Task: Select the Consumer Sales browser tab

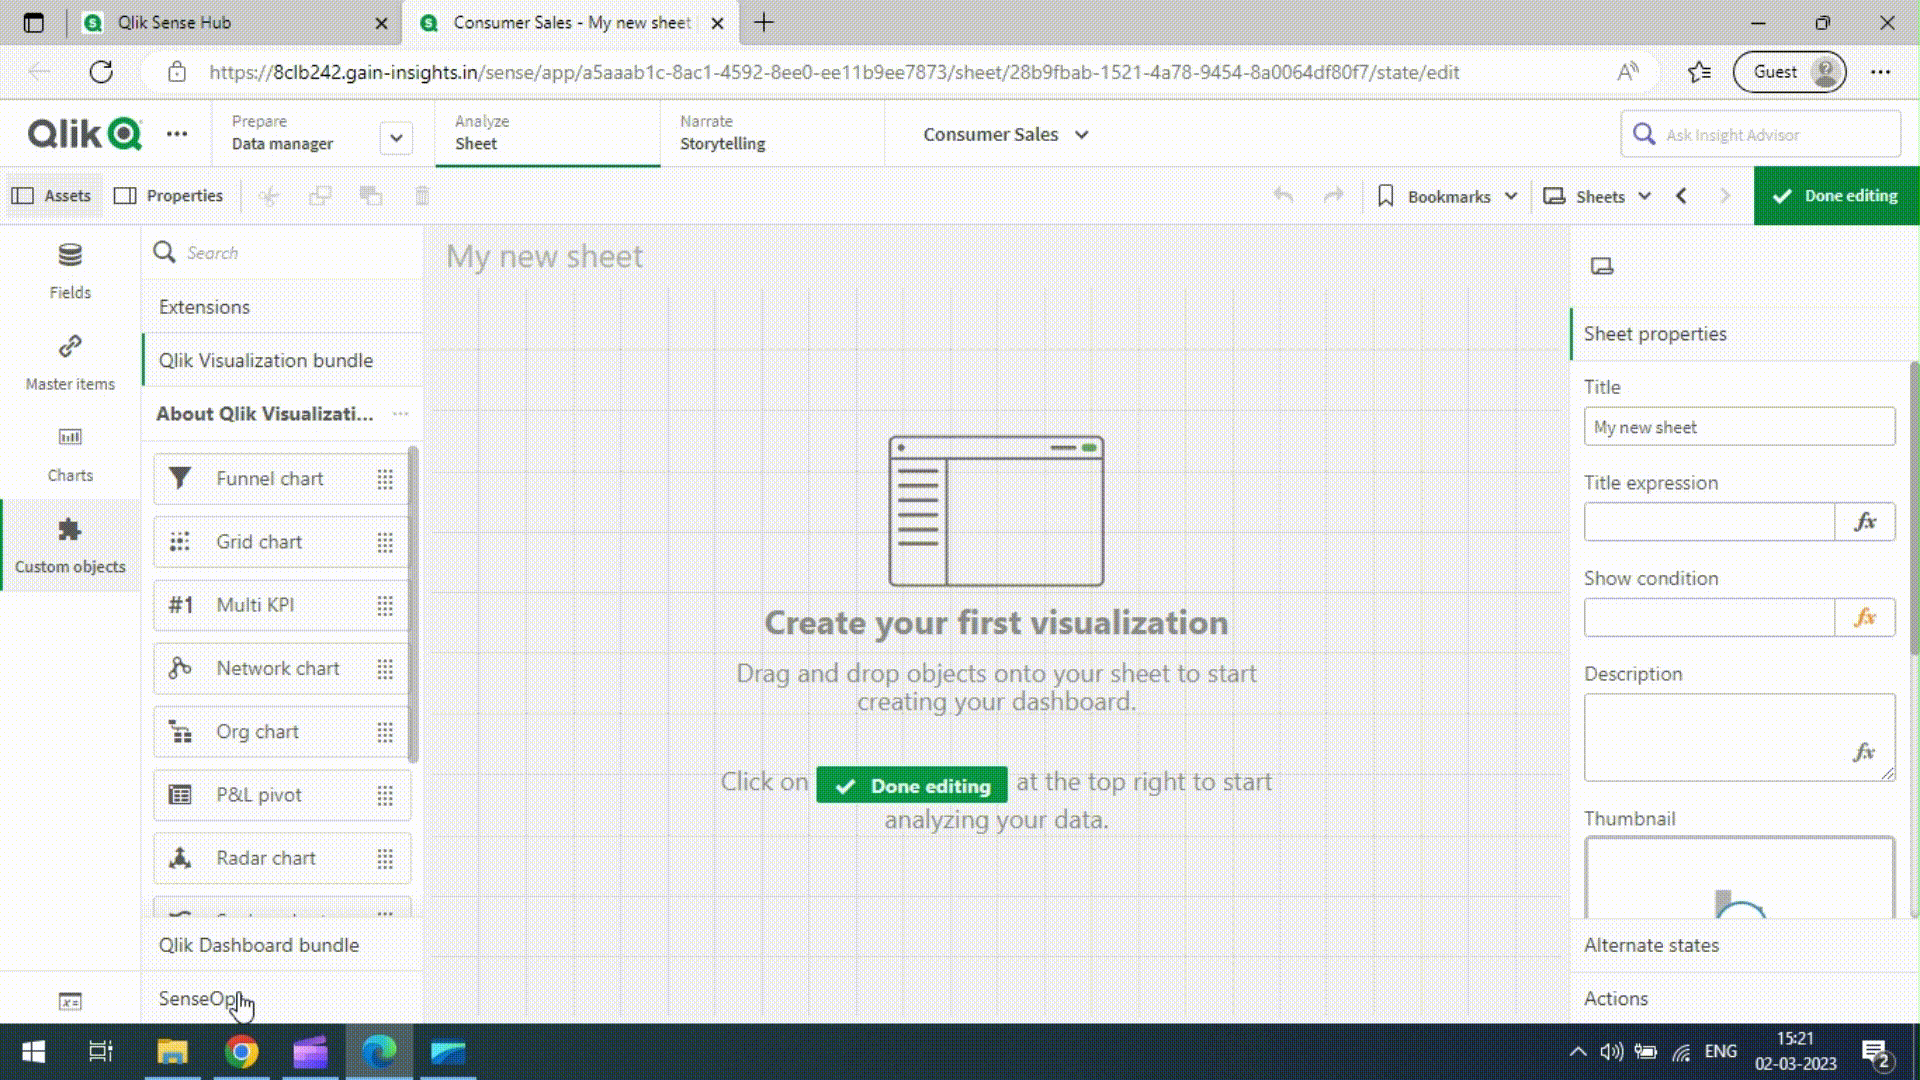Action: point(571,22)
